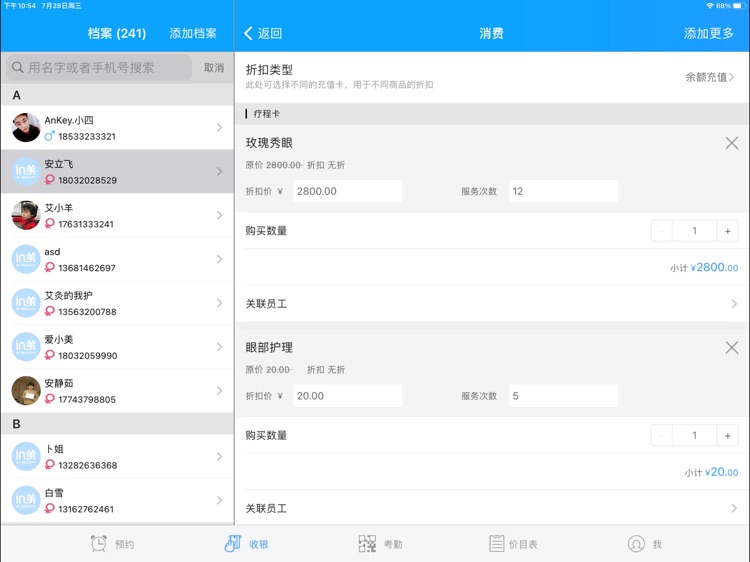The width and height of the screenshot is (750, 562).
Task: Tap 返回 link text
Action: tap(270, 33)
